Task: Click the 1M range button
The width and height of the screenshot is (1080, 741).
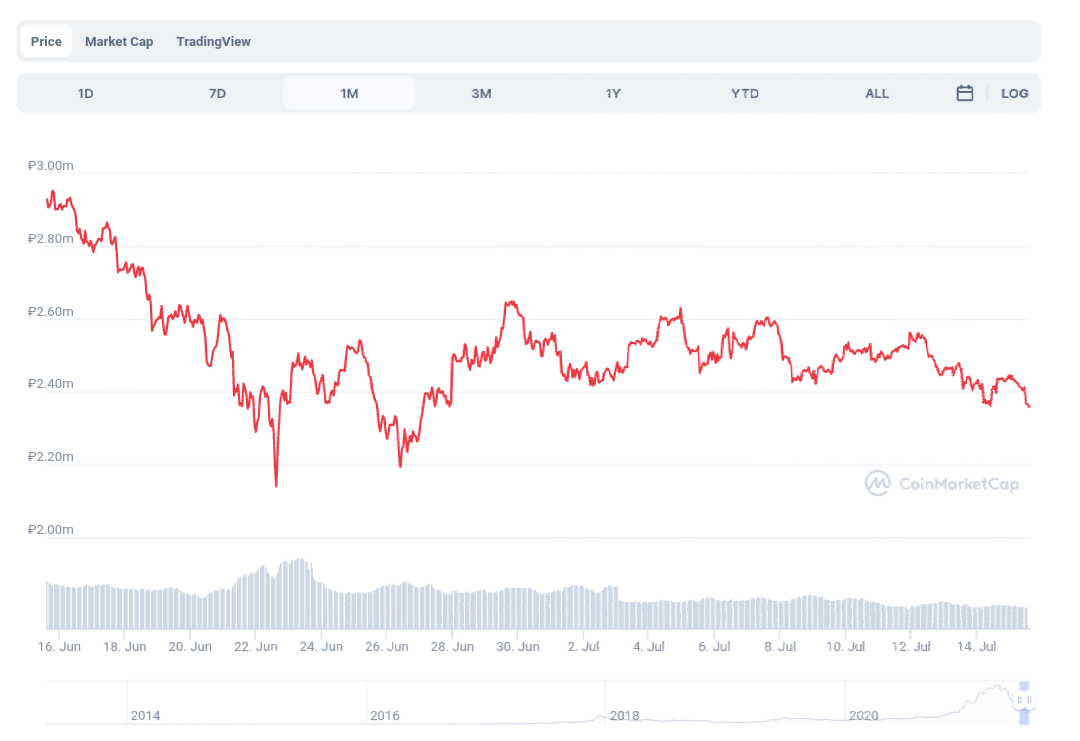Action: click(x=349, y=93)
